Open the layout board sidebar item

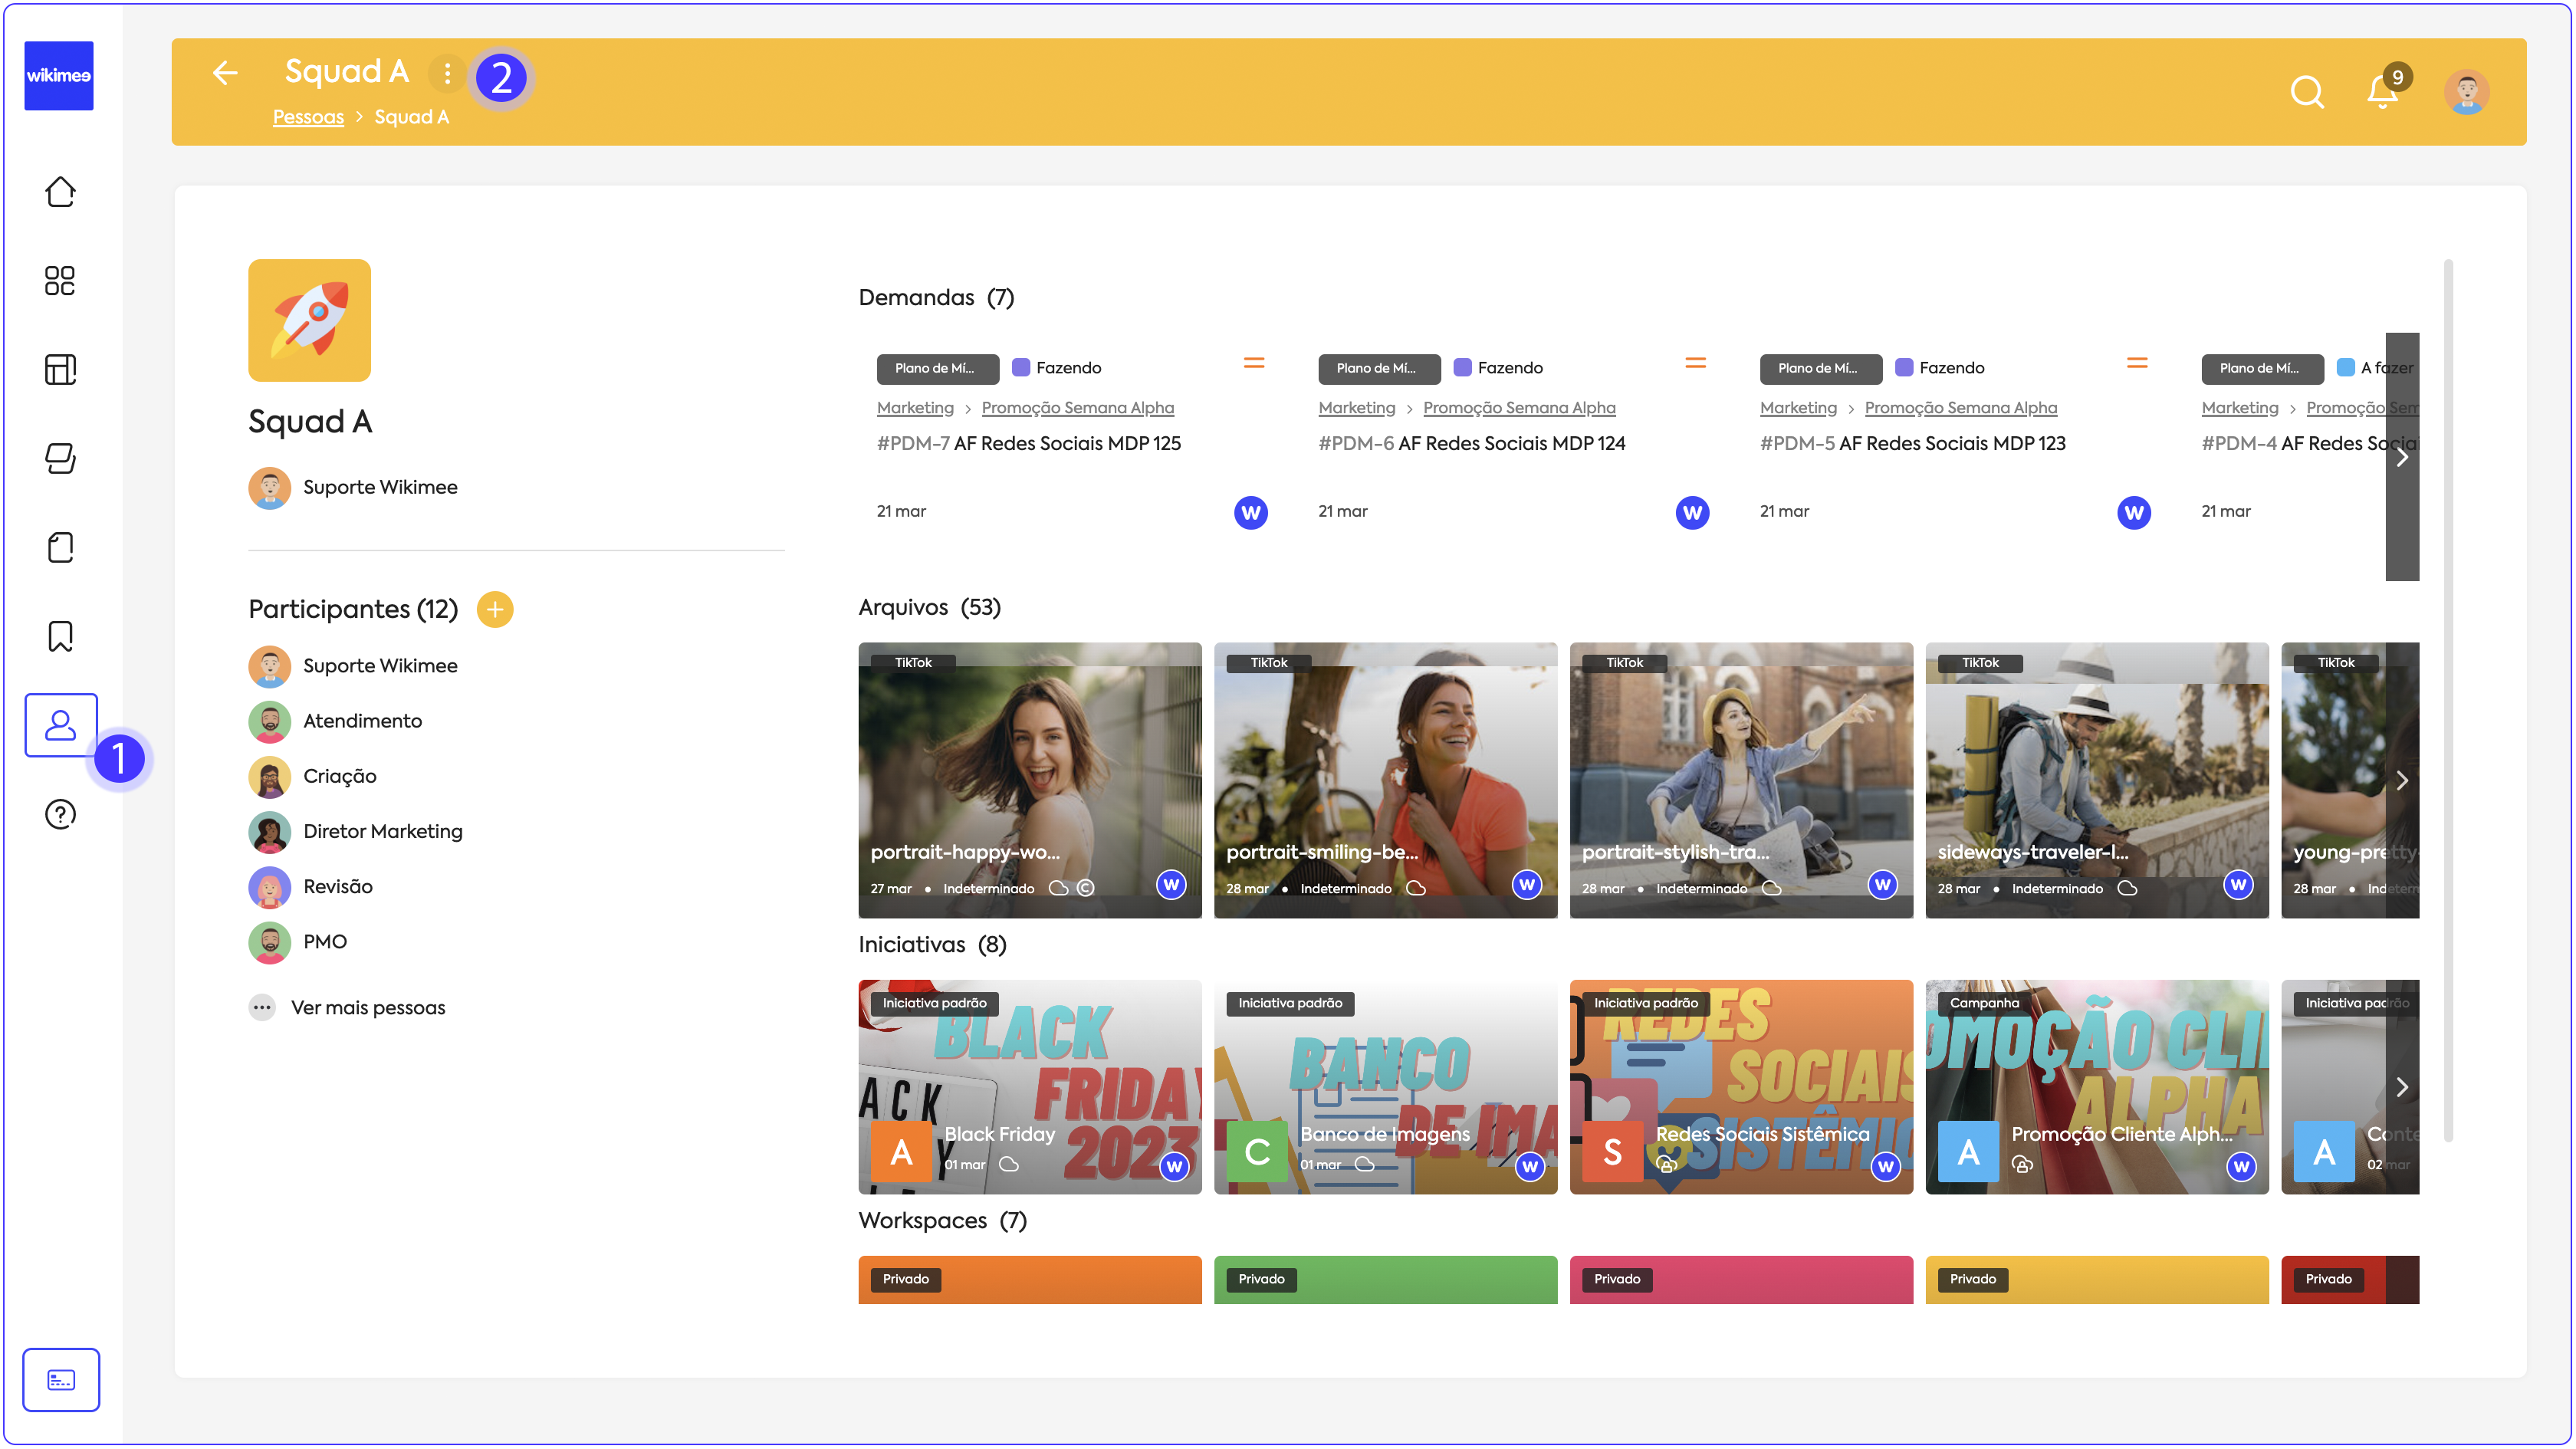click(x=60, y=370)
